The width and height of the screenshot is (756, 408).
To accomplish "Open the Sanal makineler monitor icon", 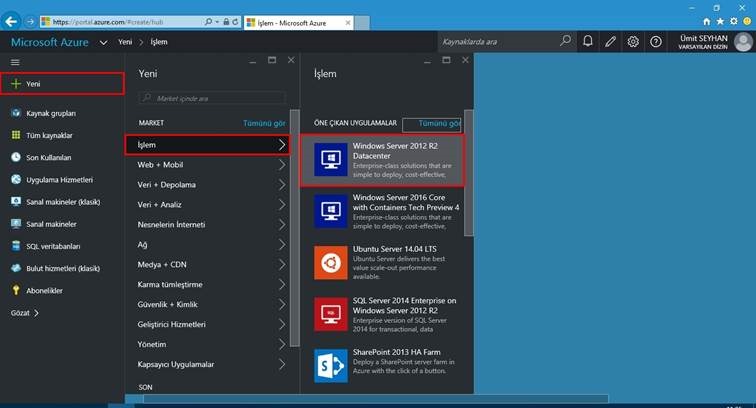I will [x=16, y=224].
